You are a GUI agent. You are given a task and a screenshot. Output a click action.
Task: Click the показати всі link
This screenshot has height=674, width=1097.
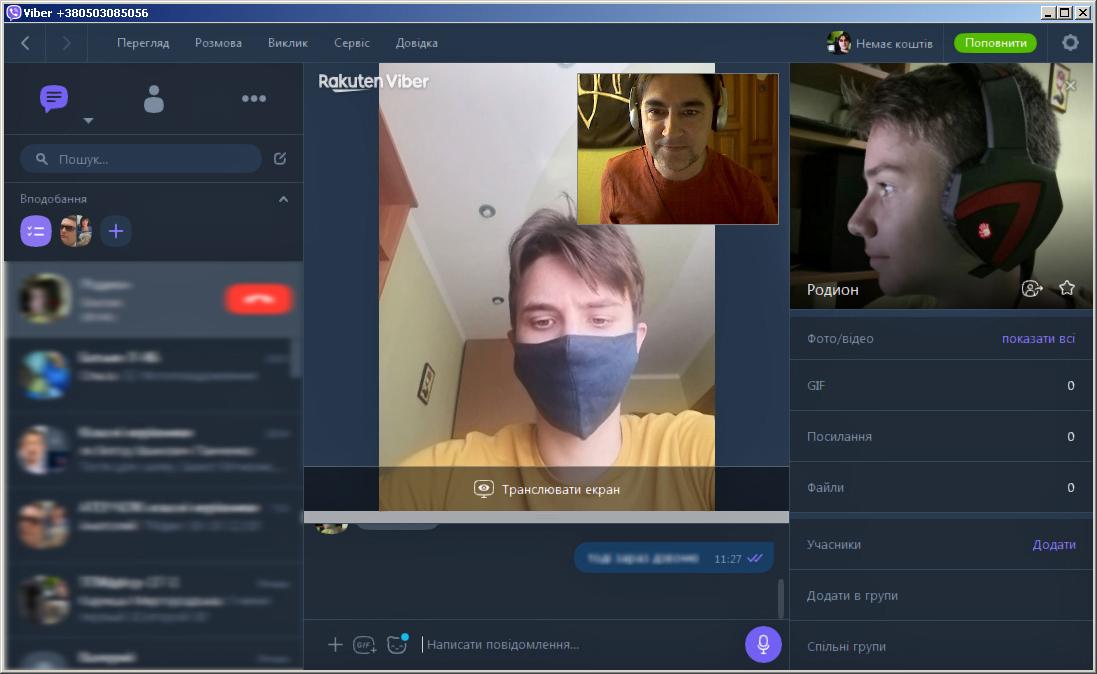tap(1038, 339)
